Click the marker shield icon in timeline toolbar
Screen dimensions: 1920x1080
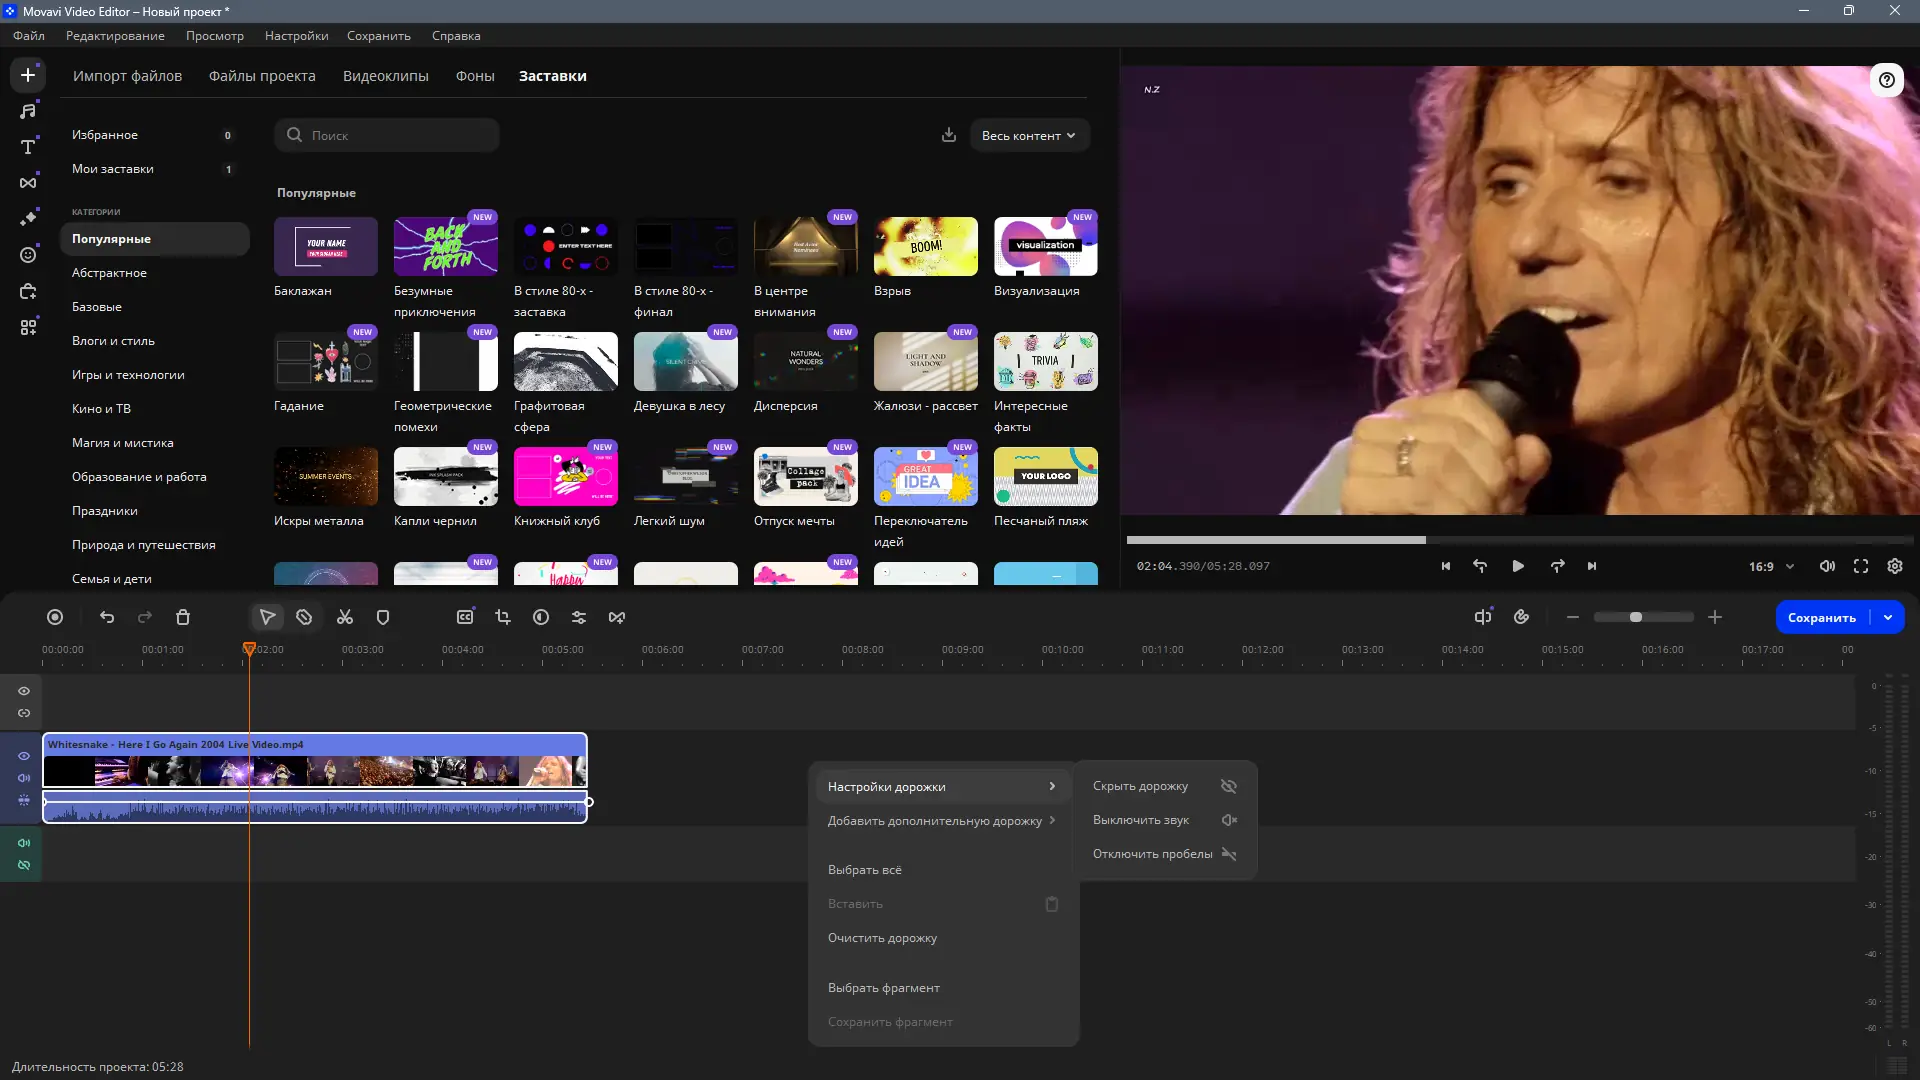click(383, 618)
